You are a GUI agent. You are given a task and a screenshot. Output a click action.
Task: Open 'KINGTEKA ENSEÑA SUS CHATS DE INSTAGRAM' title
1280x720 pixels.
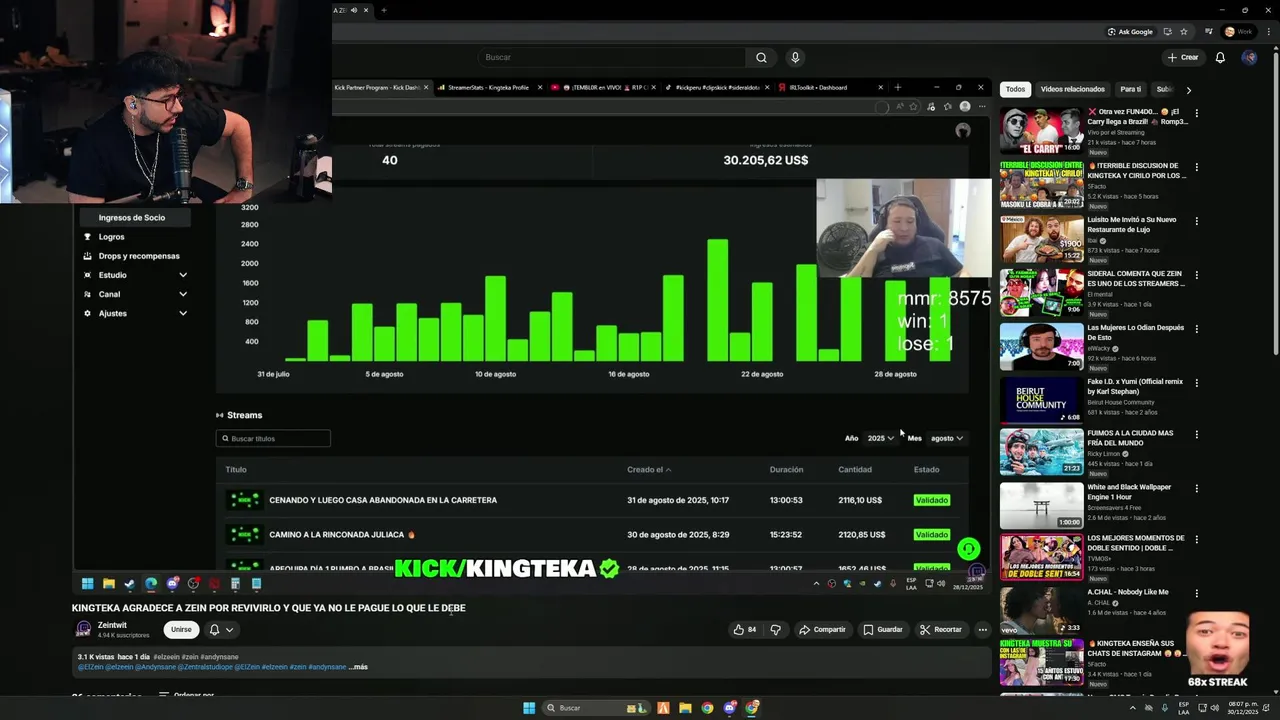(1136, 648)
